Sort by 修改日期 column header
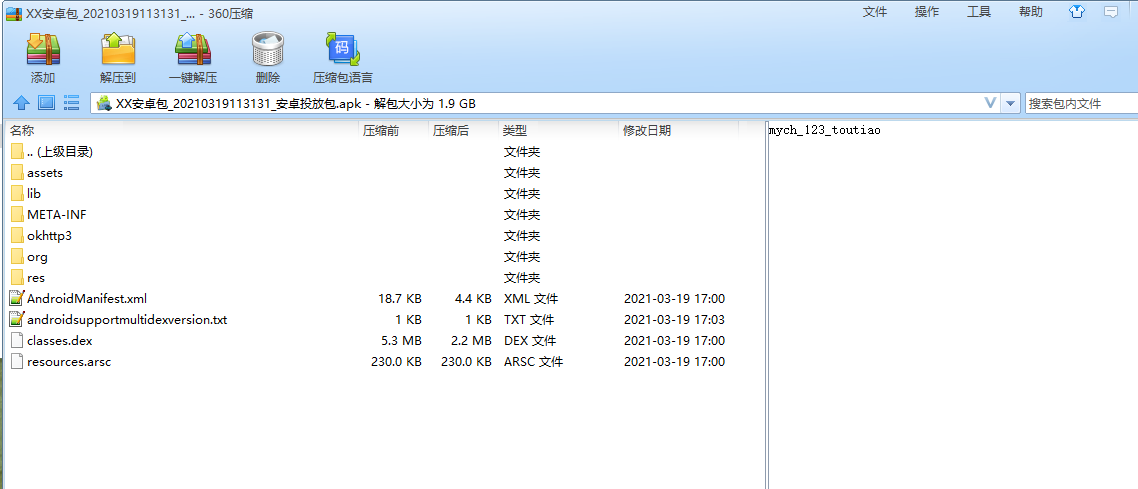Image resolution: width=1138 pixels, height=489 pixels. tap(647, 131)
